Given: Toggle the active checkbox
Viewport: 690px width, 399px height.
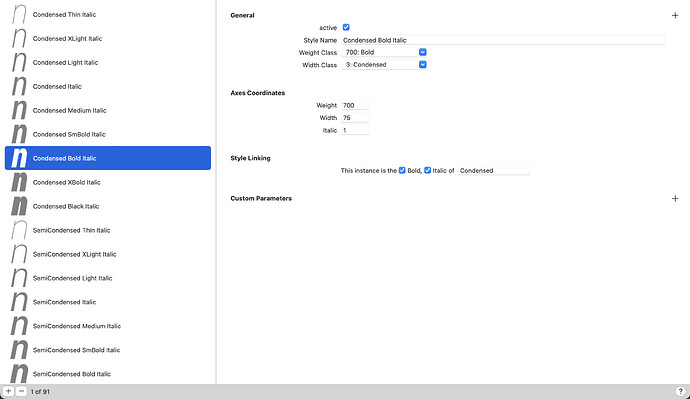Looking at the screenshot, I should pos(346,27).
